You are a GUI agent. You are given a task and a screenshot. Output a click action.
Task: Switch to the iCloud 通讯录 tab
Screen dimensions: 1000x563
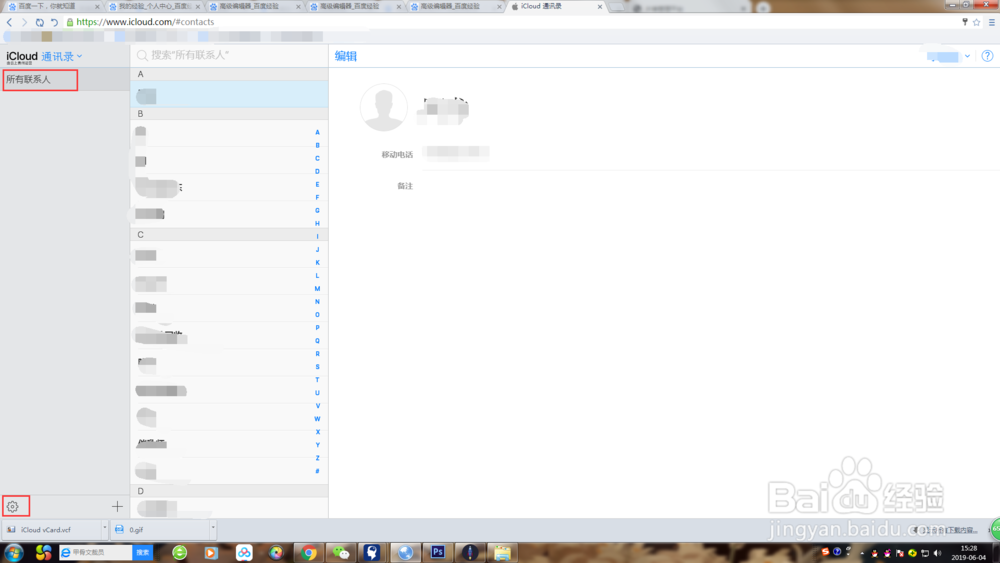(556, 6)
